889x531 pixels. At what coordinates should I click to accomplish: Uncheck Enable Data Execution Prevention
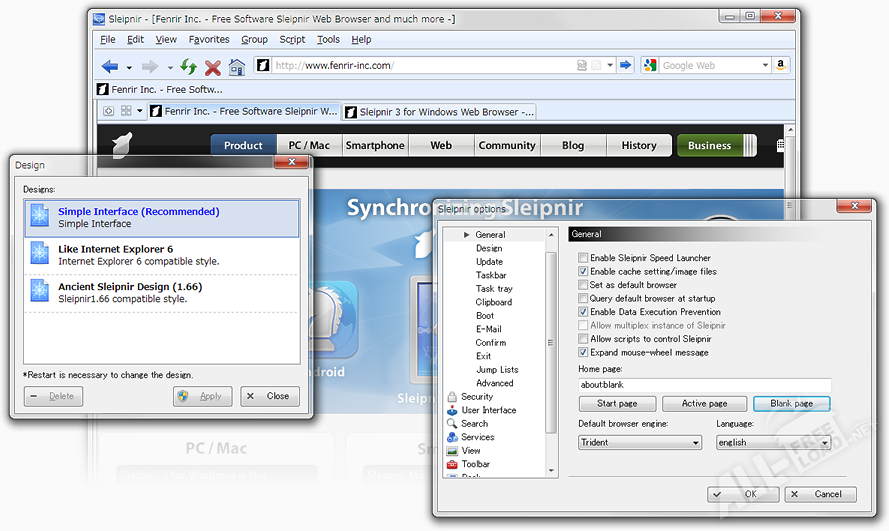(583, 312)
